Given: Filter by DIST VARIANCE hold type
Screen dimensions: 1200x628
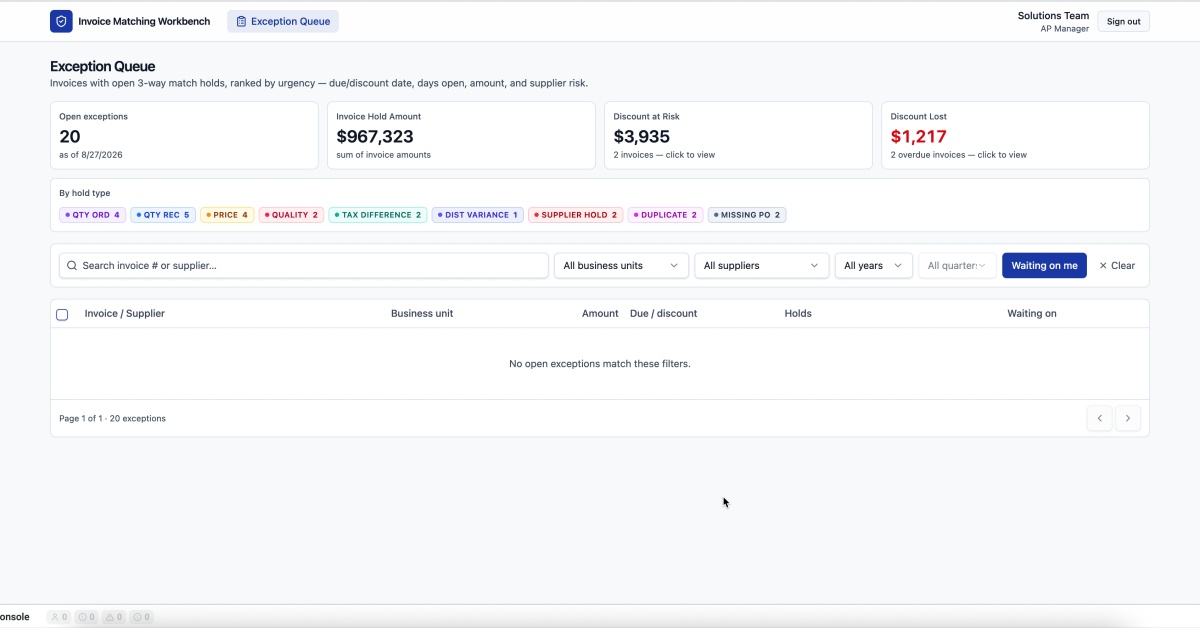Looking at the screenshot, I should (478, 215).
